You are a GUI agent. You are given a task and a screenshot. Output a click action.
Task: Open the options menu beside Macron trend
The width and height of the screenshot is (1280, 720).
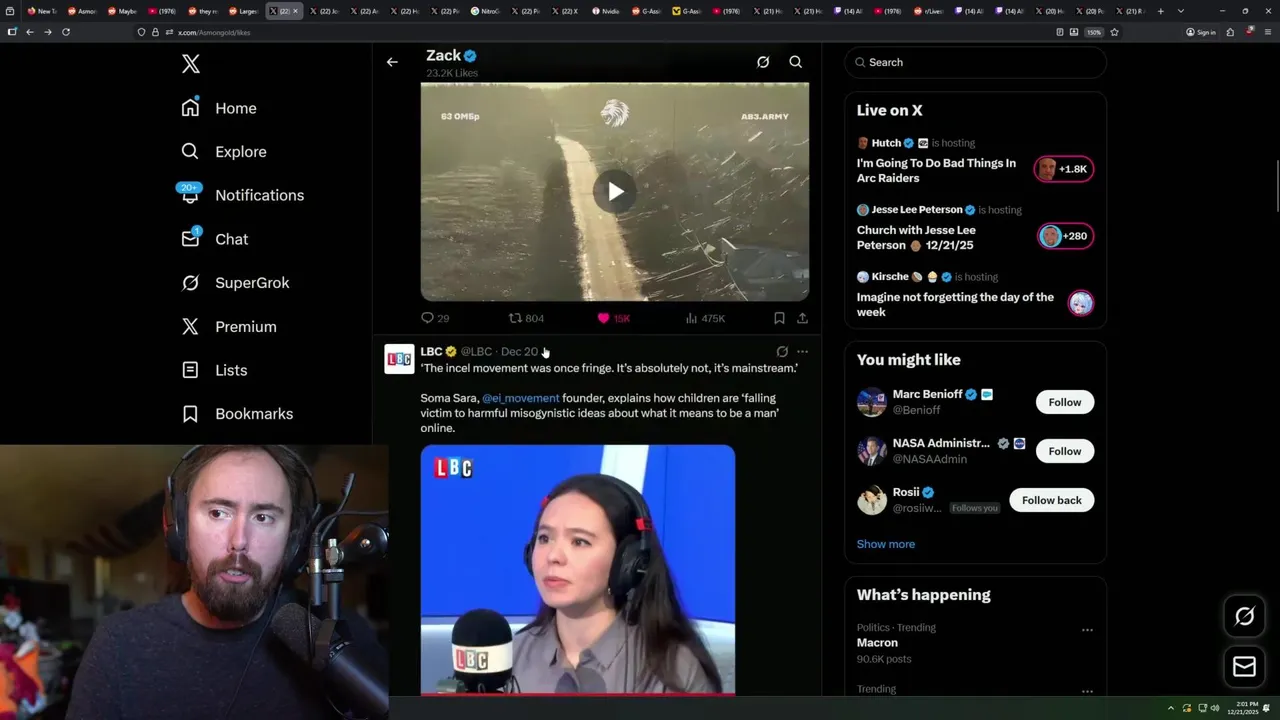point(1087,630)
